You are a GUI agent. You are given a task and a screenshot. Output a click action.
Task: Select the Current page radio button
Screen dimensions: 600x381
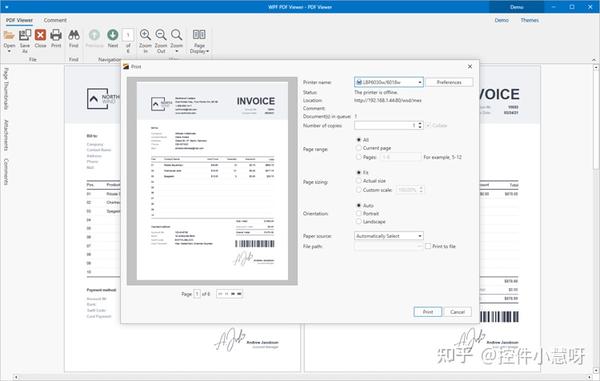point(359,148)
